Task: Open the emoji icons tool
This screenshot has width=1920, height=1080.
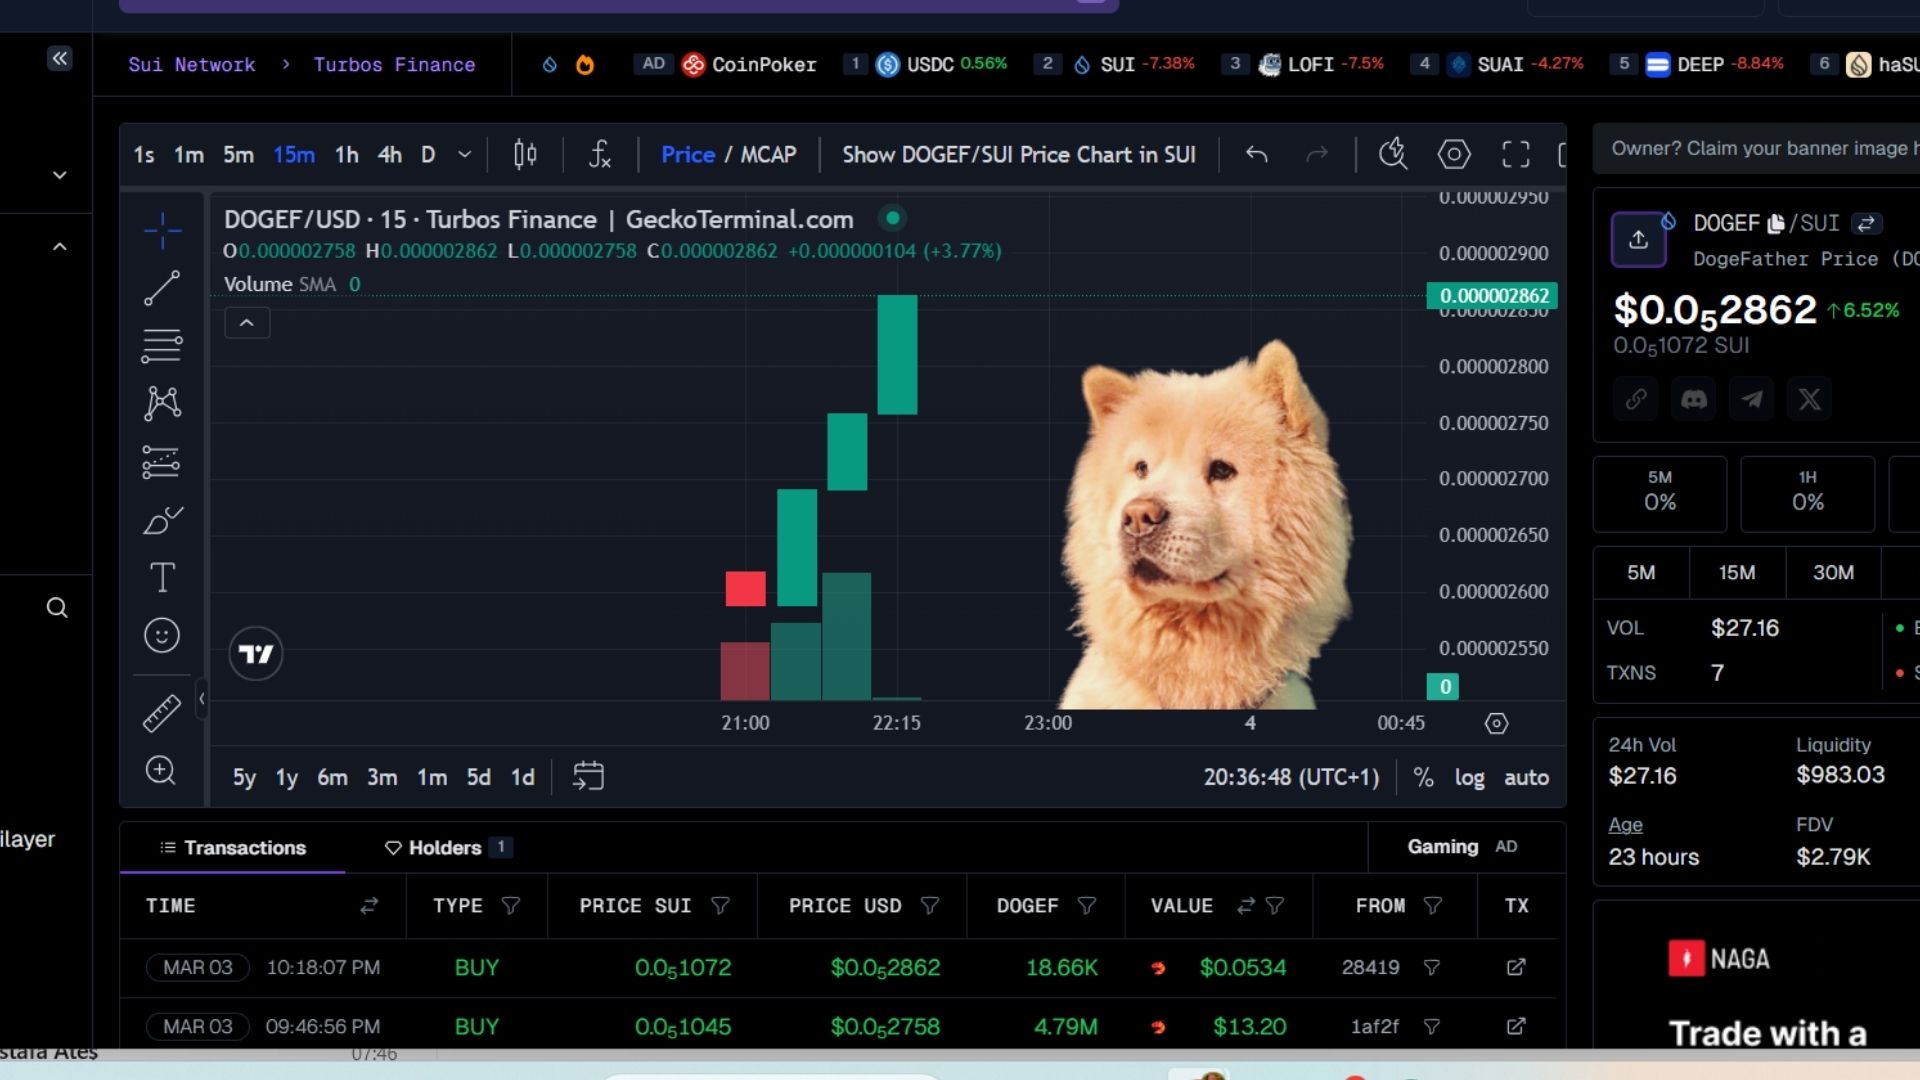Action: tap(162, 635)
